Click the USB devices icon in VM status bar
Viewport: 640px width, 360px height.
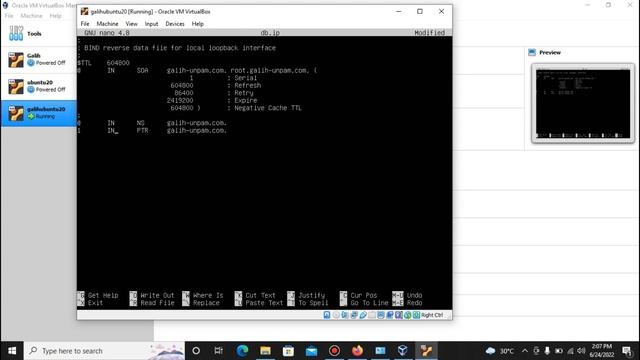[x=363, y=315]
